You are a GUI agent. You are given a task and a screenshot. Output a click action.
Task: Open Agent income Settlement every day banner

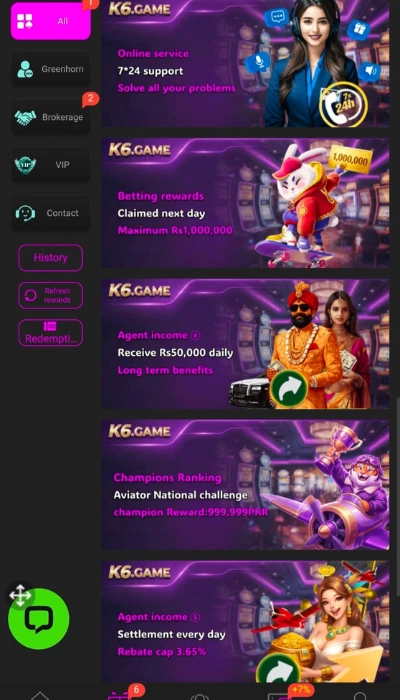(245, 621)
